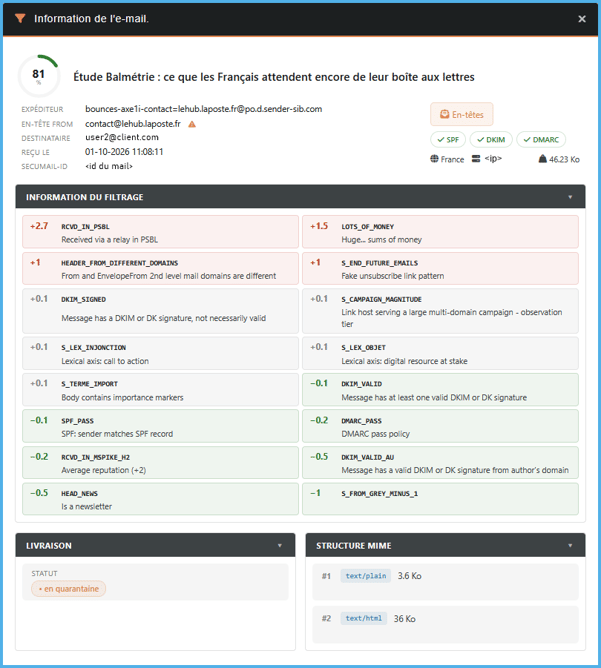Click the weight icon beside 46.23 Ko
The image size is (601, 668).
(542, 159)
